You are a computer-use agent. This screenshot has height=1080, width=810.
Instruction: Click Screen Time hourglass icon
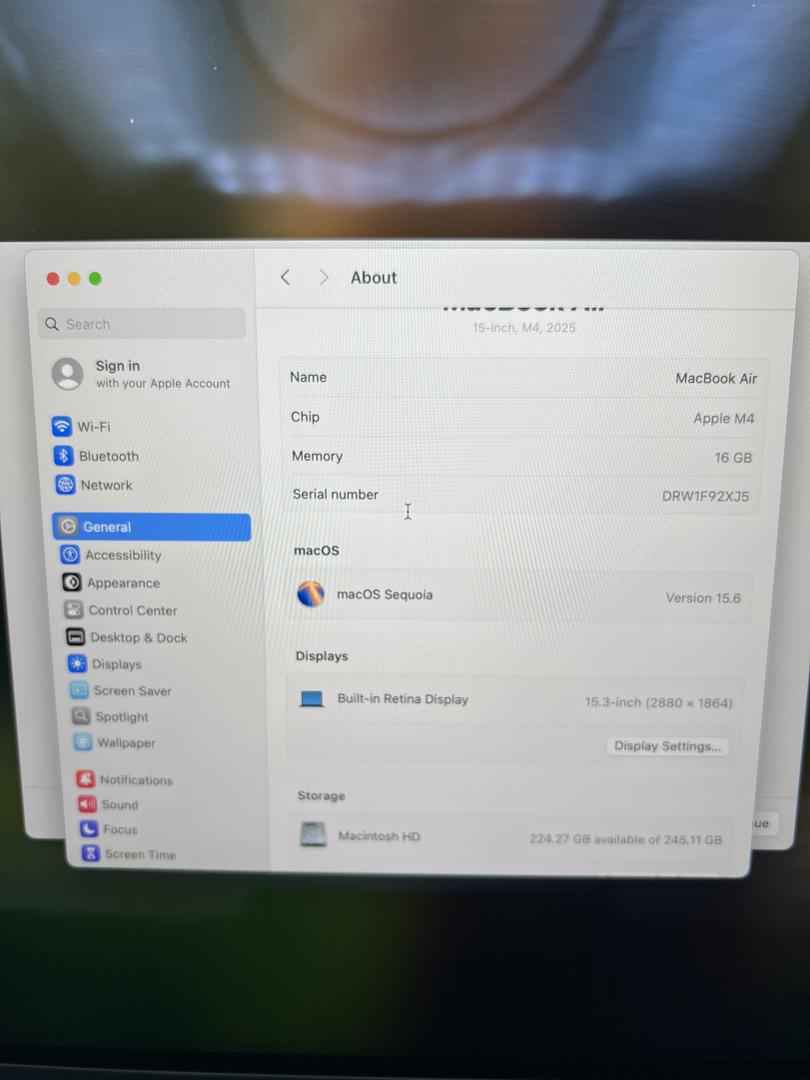(x=91, y=853)
